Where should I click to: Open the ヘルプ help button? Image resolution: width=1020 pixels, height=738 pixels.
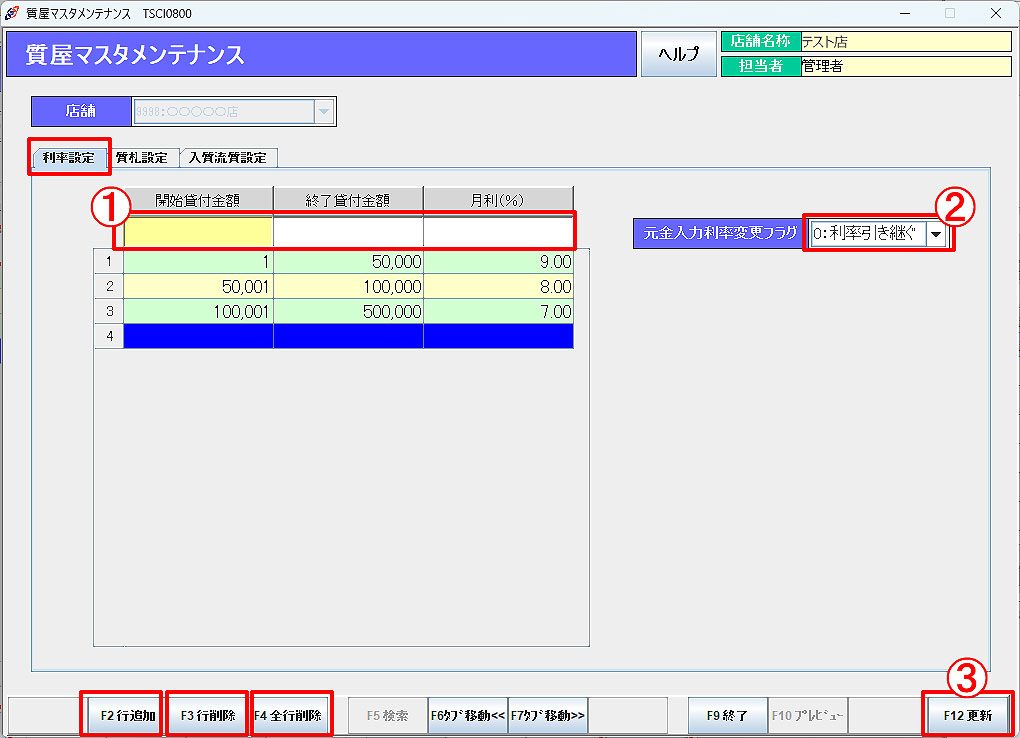pyautogui.click(x=678, y=54)
